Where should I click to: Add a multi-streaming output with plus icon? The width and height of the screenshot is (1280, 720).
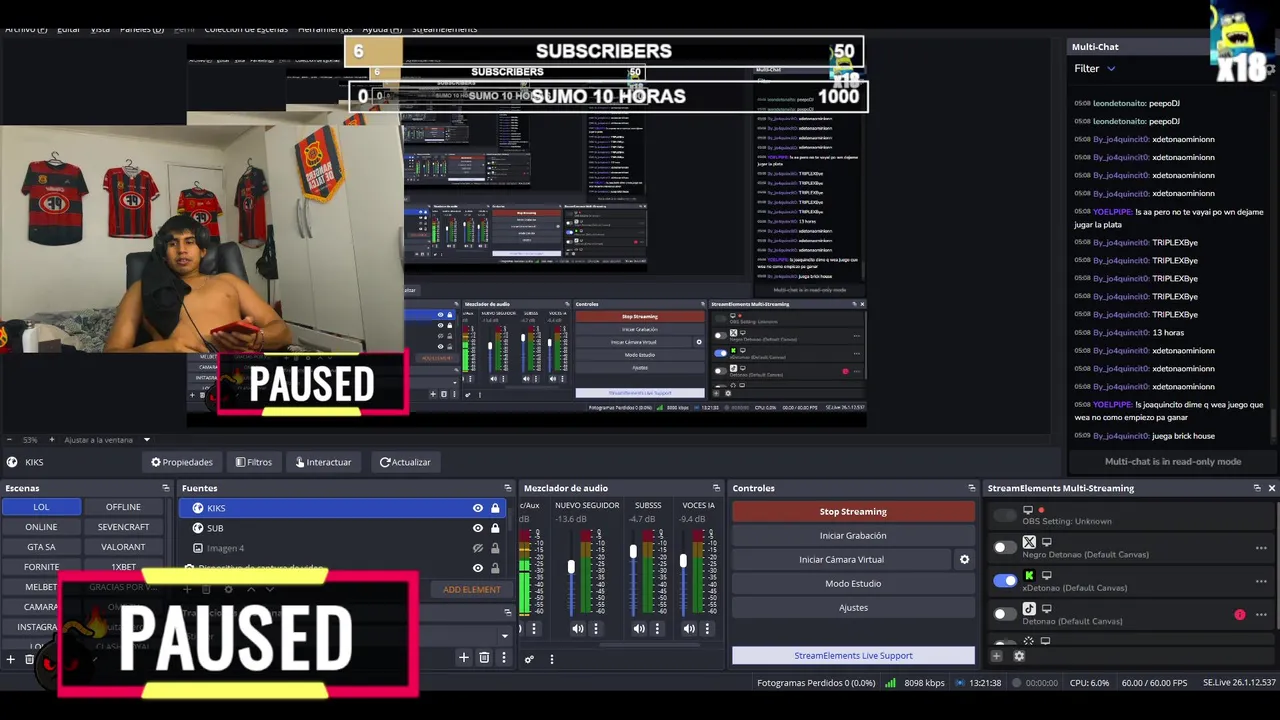(996, 656)
